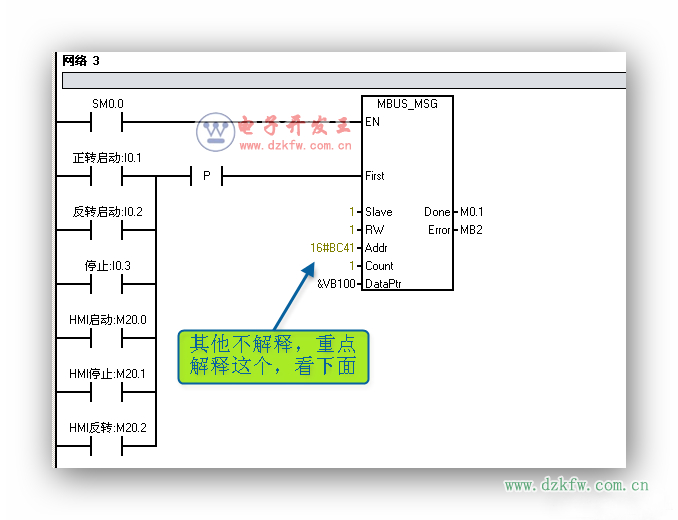
Task: Select the HMI启动 M20.0 contact
Action: pos(107,338)
